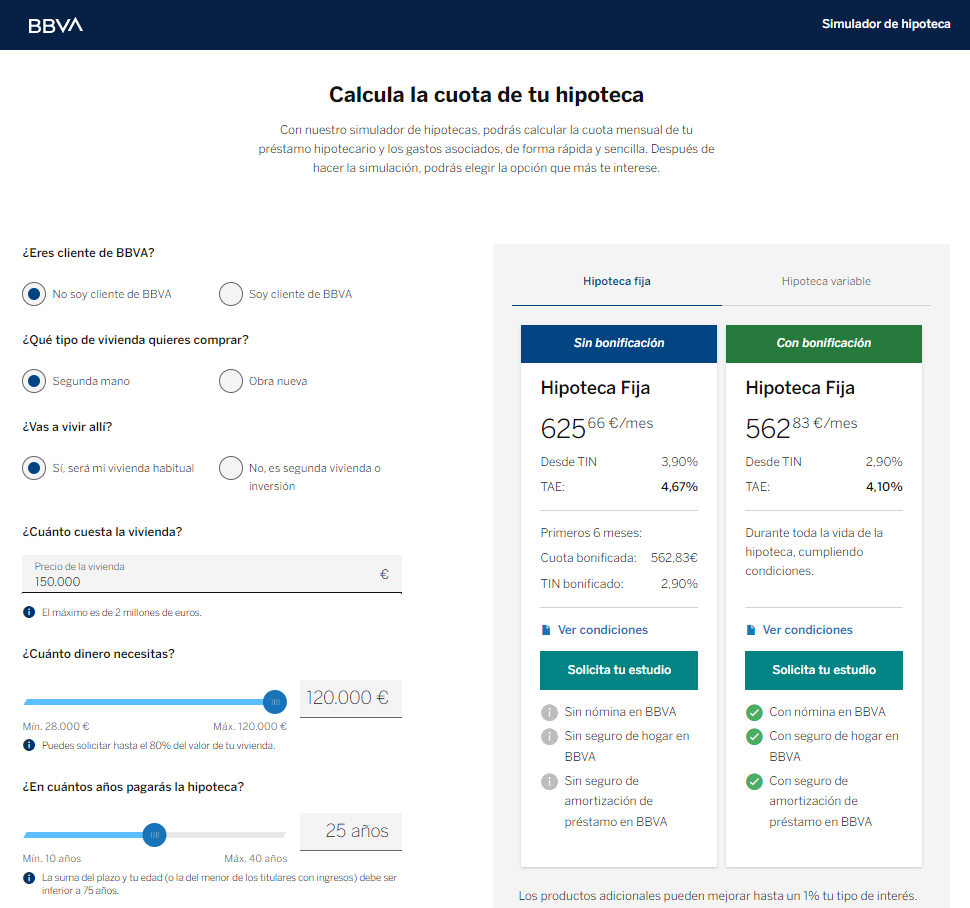
Task: Click Máx. 120.000 € label
Action: (x=250, y=726)
